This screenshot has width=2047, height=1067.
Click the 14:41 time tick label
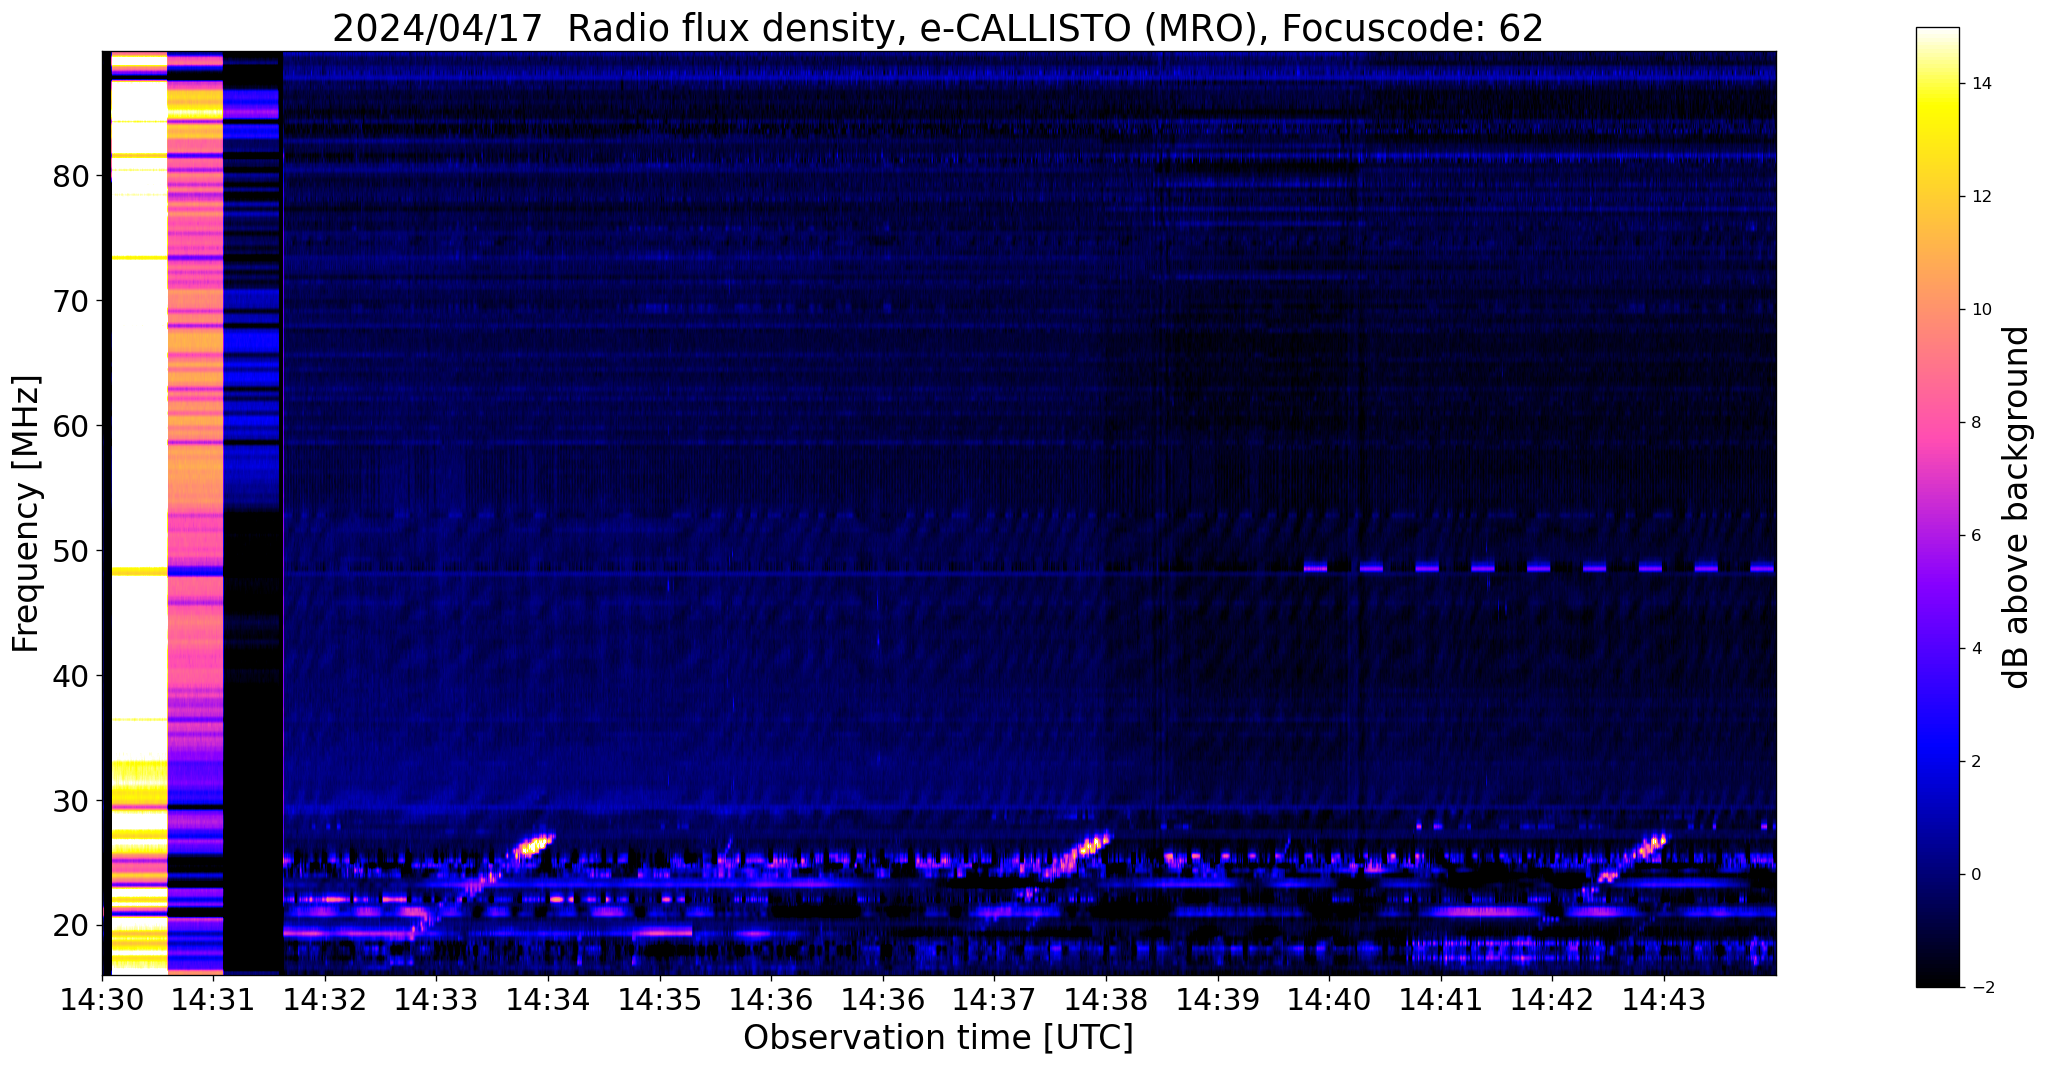pos(1441,998)
